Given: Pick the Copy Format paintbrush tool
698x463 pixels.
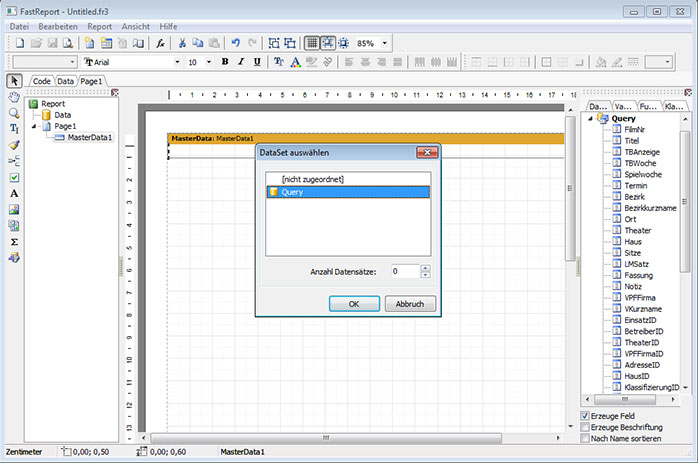Looking at the screenshot, I should (x=14, y=145).
